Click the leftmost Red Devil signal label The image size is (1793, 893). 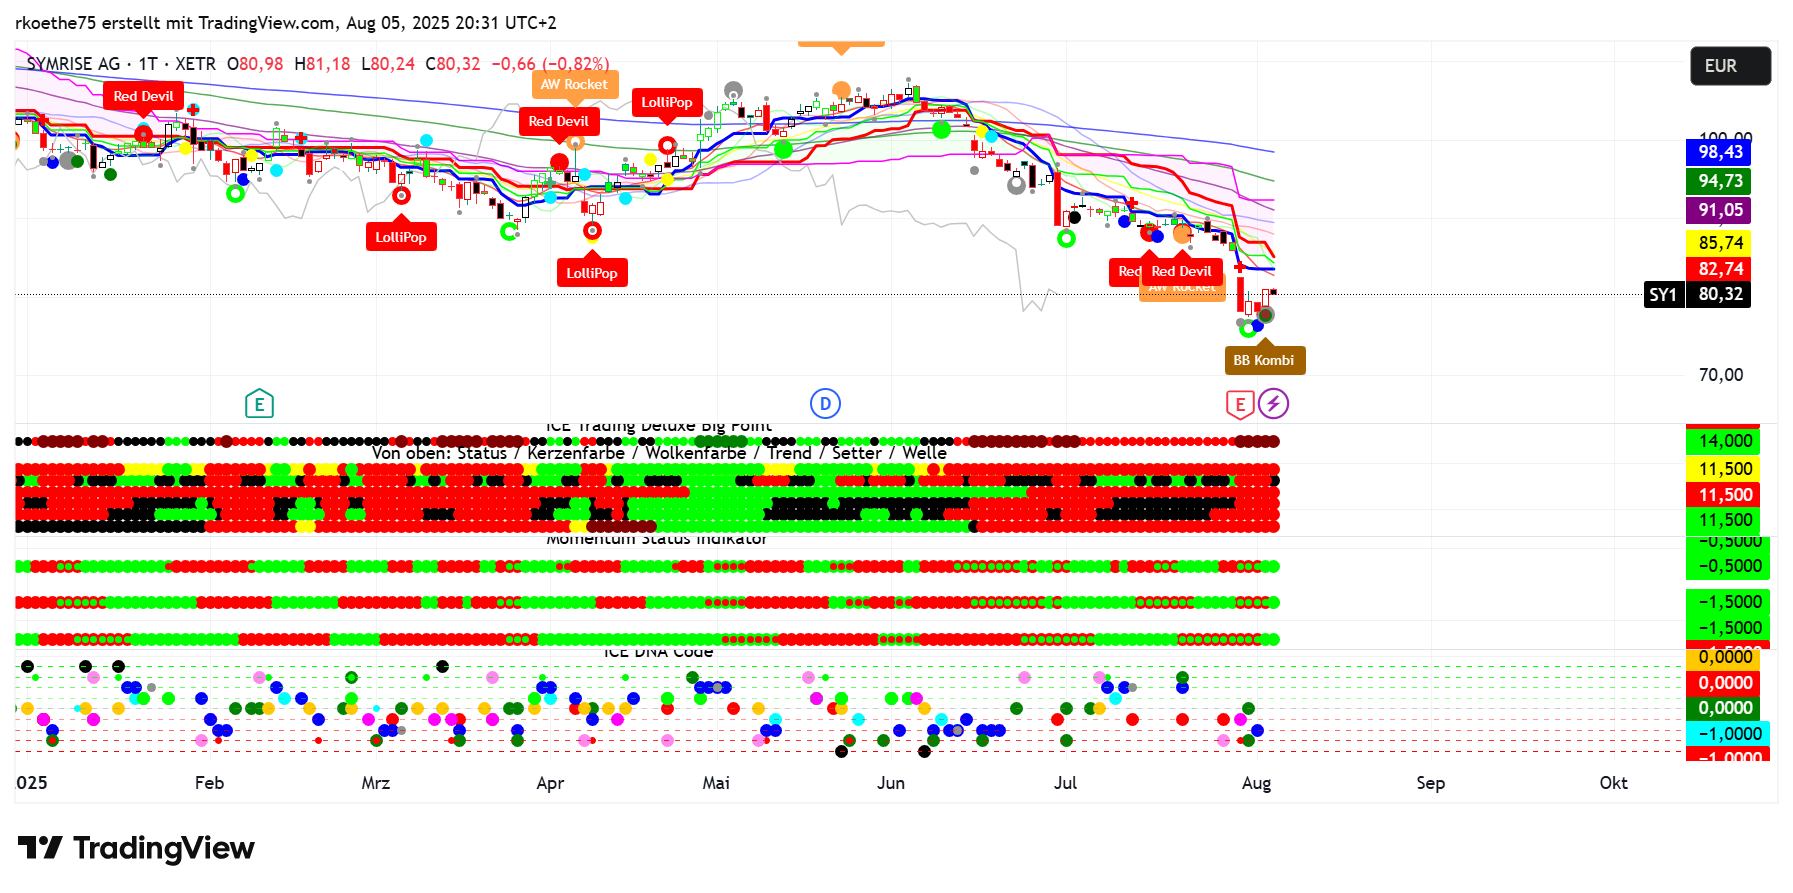[x=143, y=96]
